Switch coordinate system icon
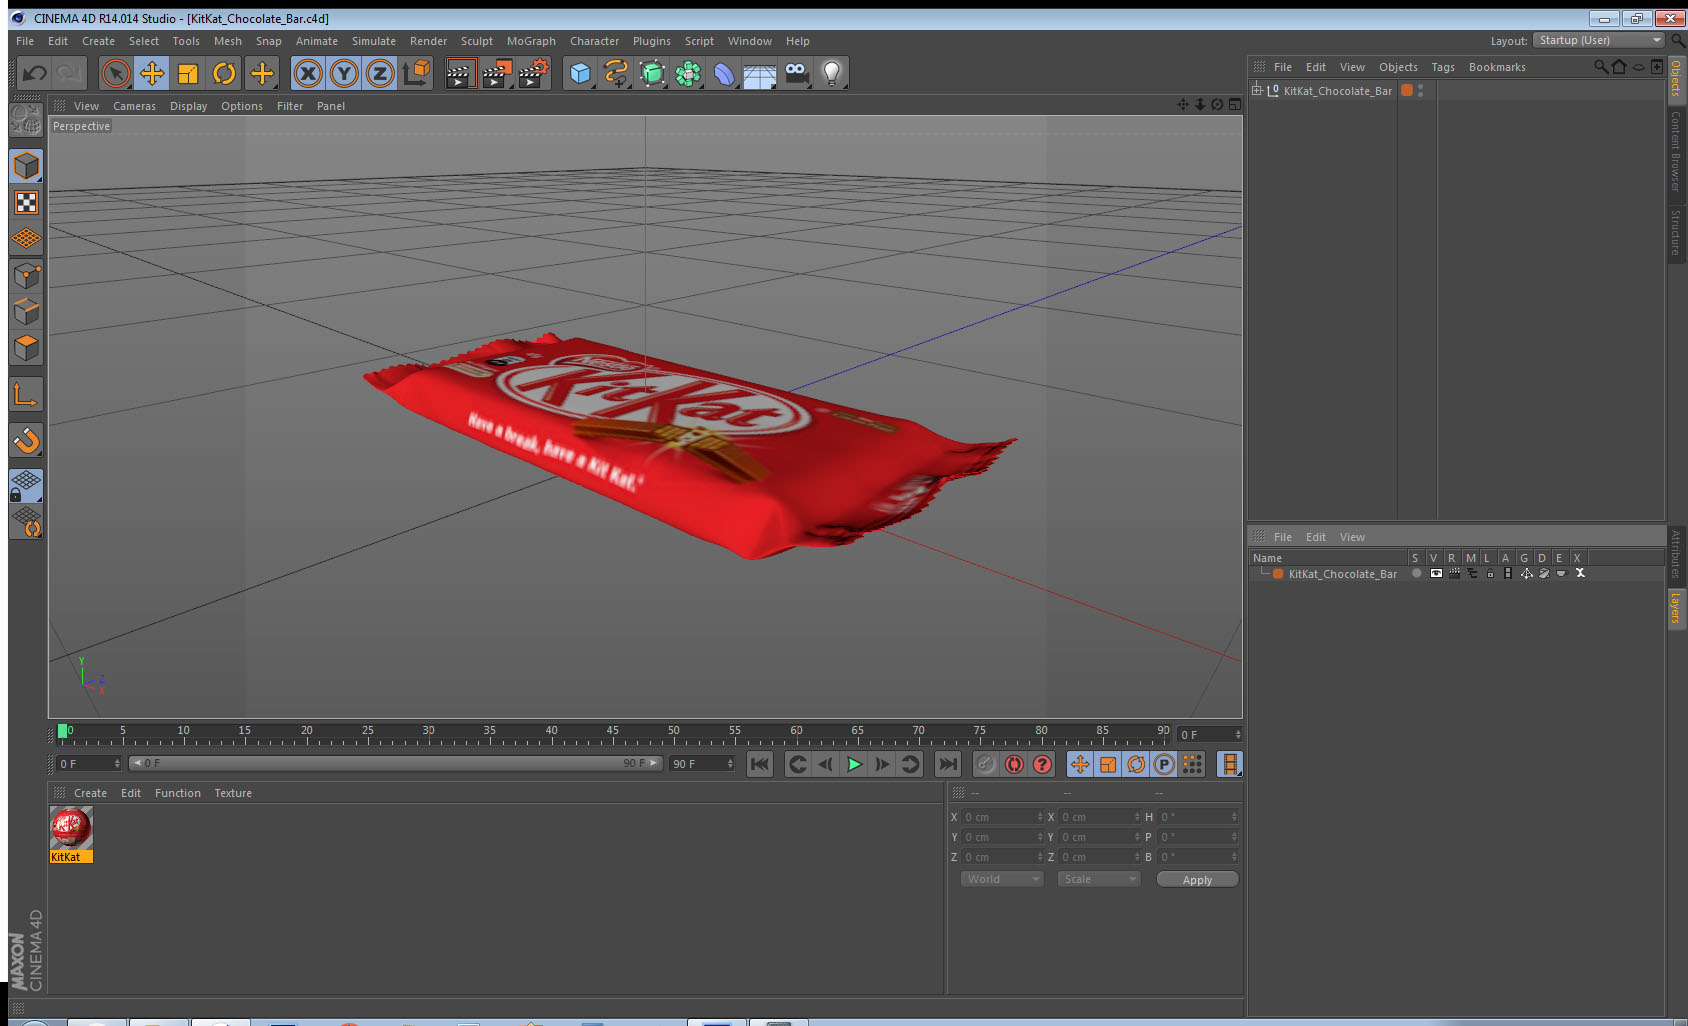The width and height of the screenshot is (1688, 1026). [416, 73]
